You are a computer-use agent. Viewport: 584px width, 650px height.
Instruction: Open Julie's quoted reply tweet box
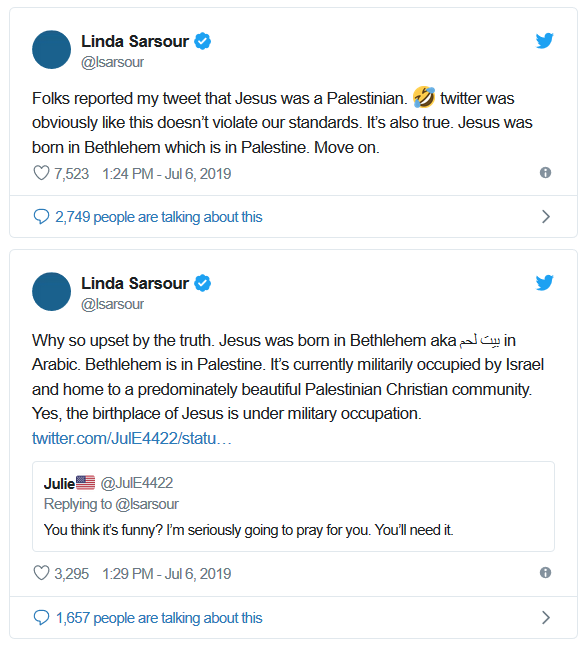(x=293, y=506)
